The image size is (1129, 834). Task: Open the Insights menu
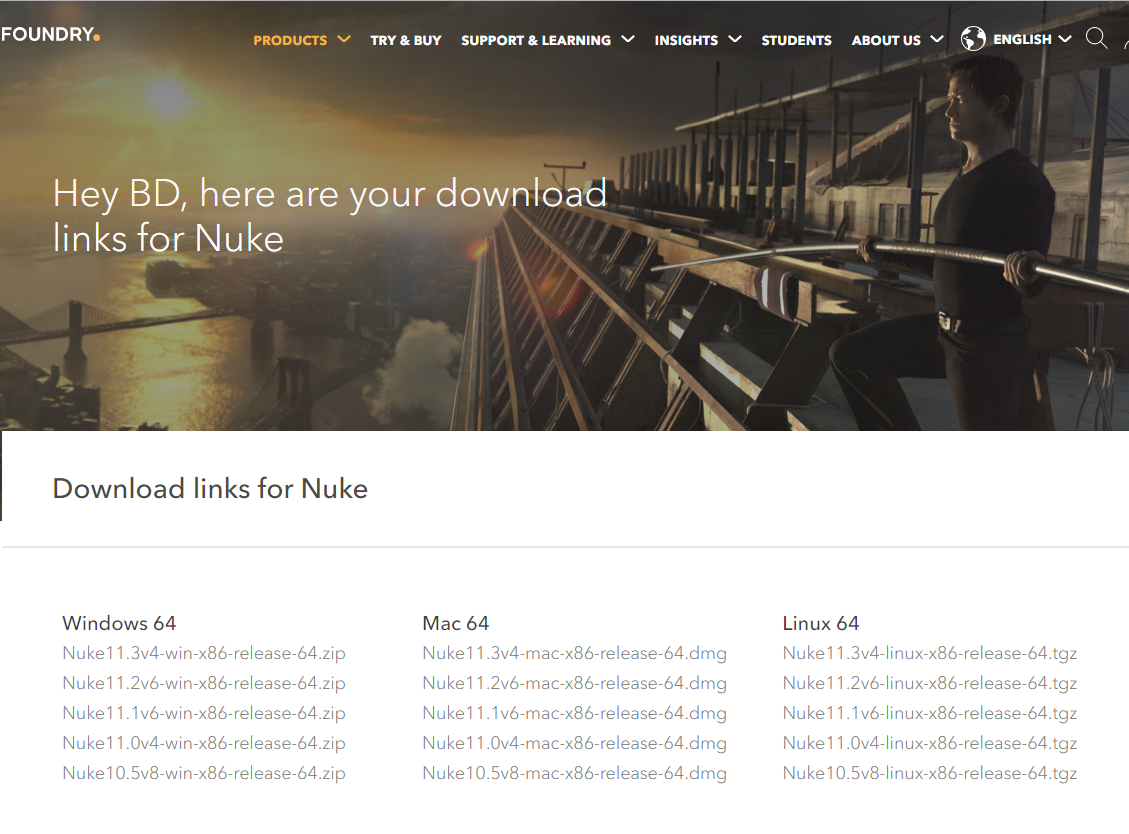pos(686,40)
